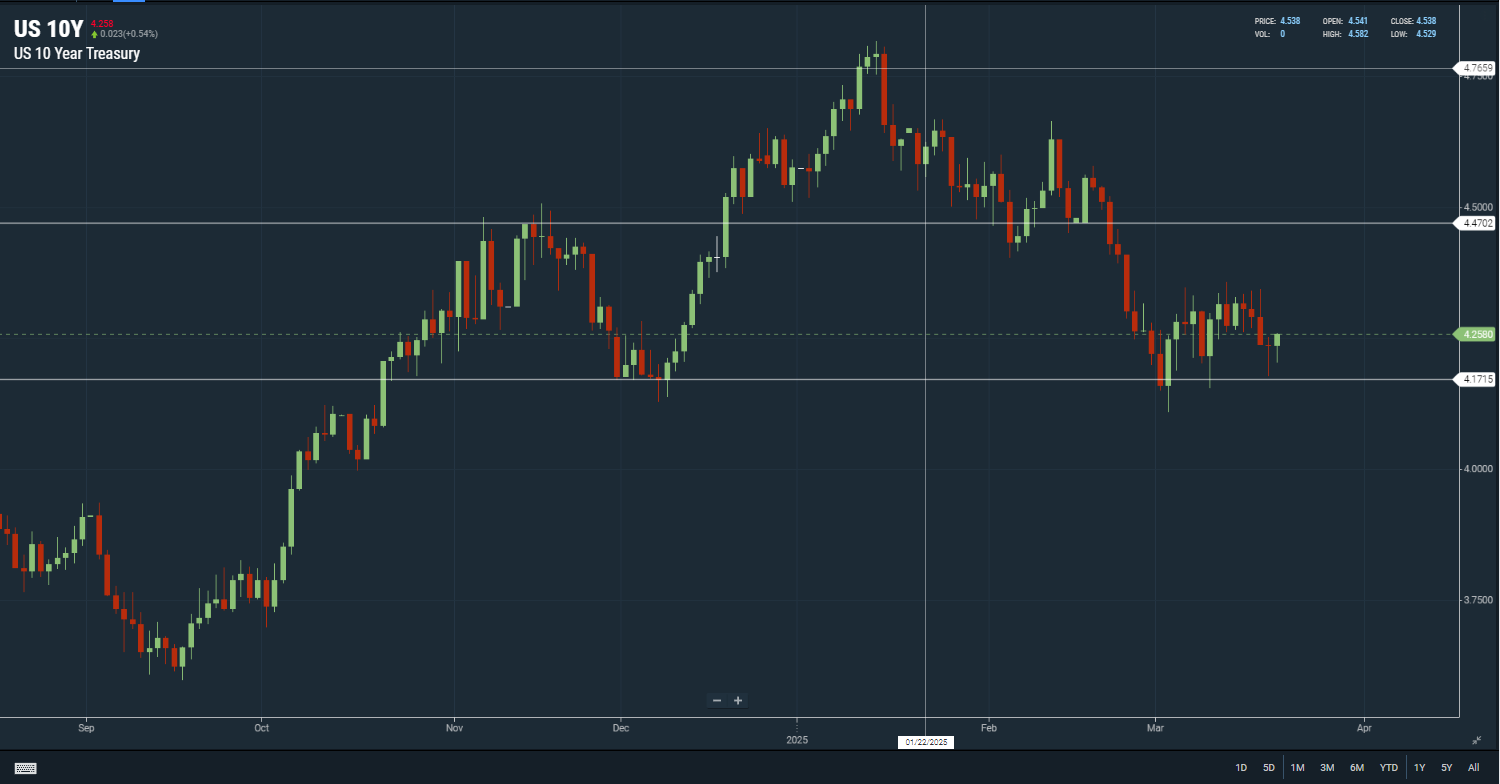
Task: Click the 2025 year label on axis
Action: [x=797, y=740]
